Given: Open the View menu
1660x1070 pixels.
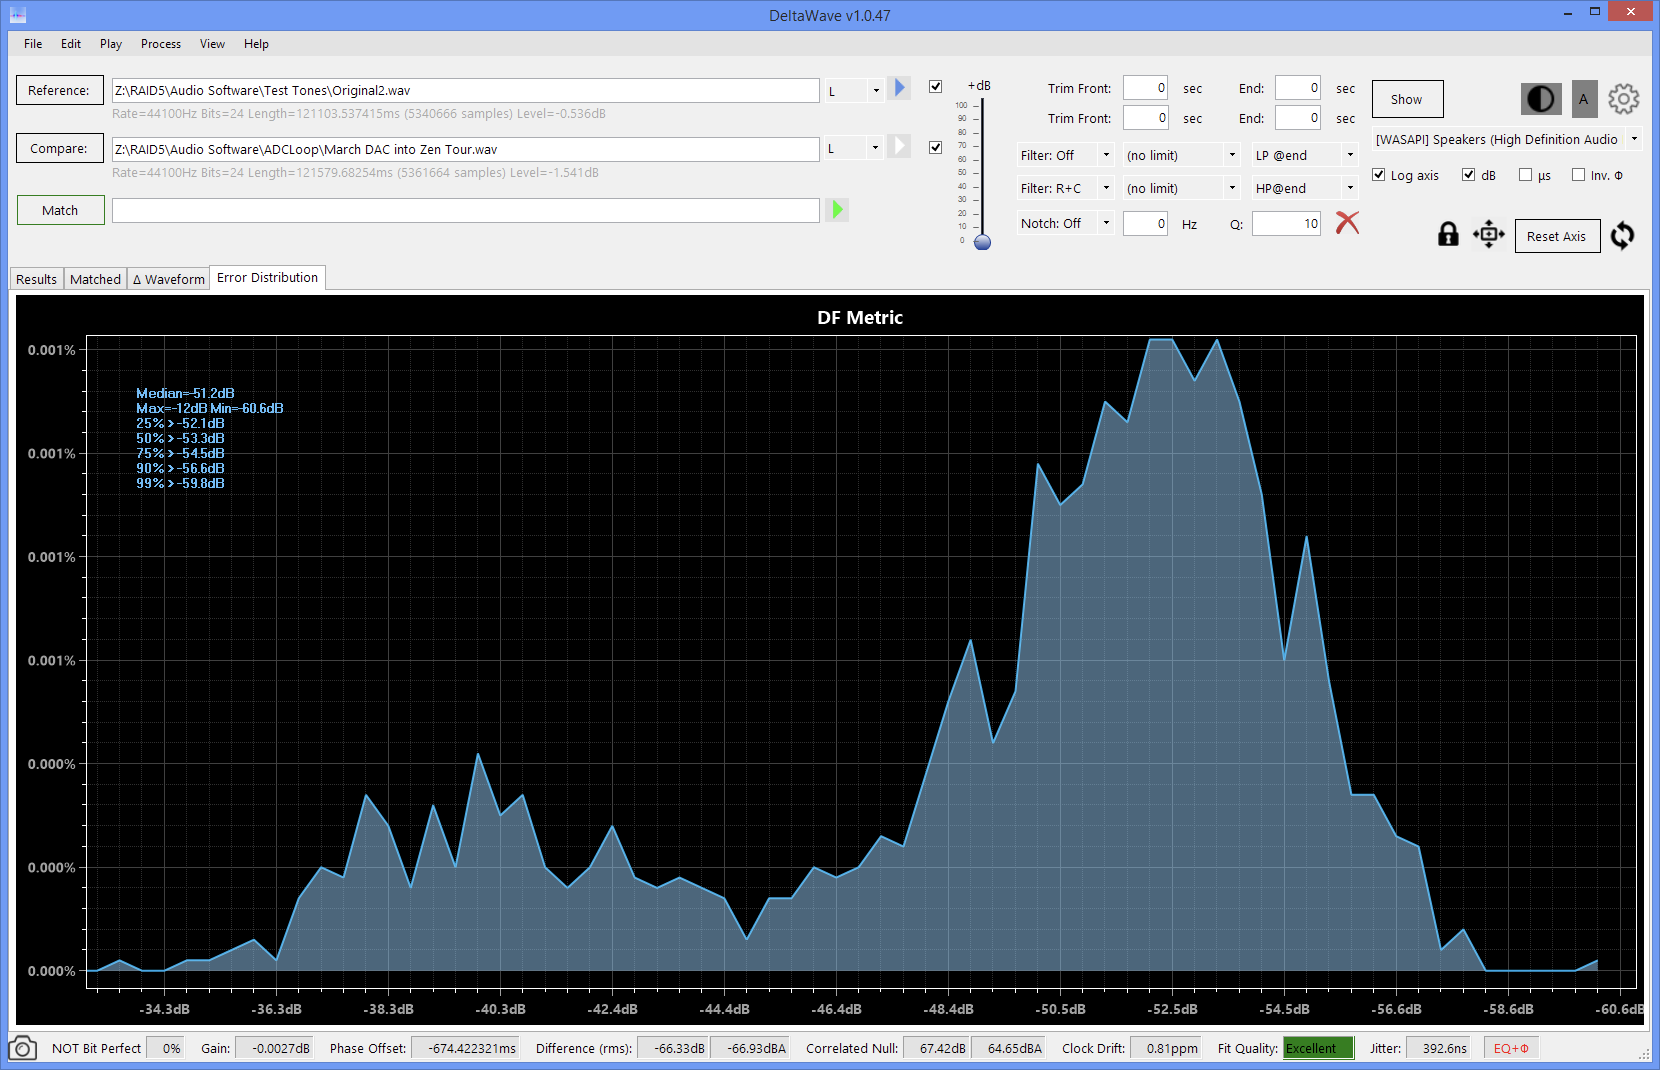Looking at the screenshot, I should [x=212, y=43].
